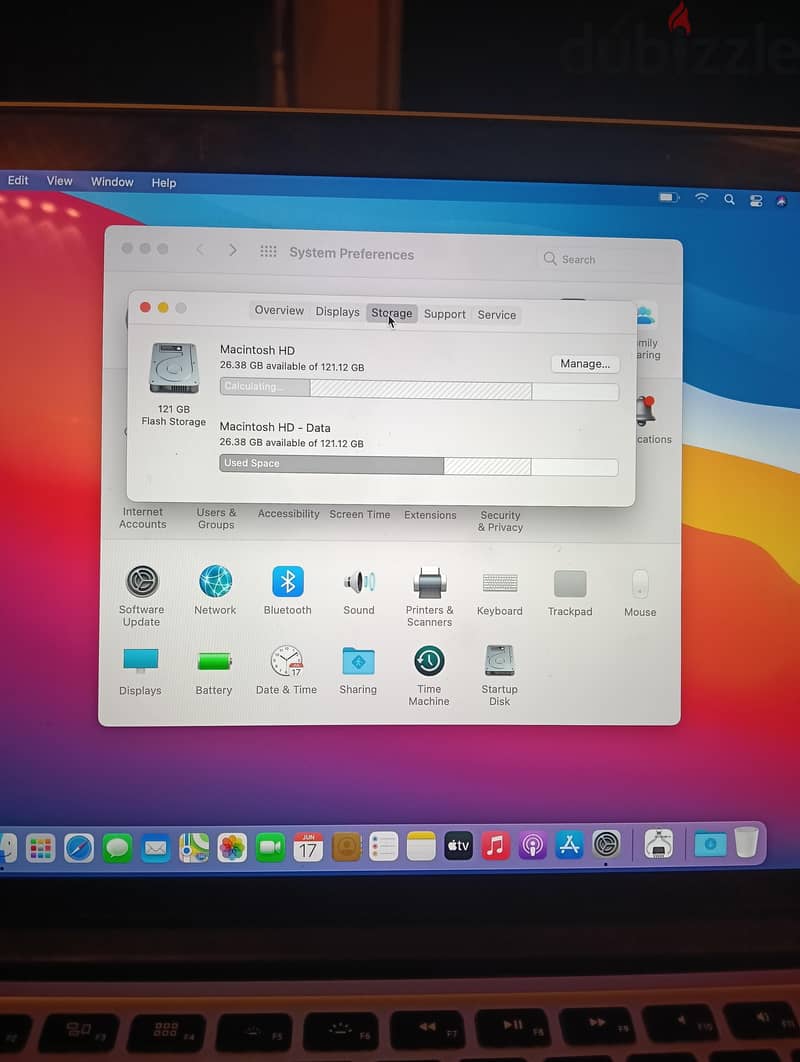
Task: Open Sound preferences
Action: [359, 582]
